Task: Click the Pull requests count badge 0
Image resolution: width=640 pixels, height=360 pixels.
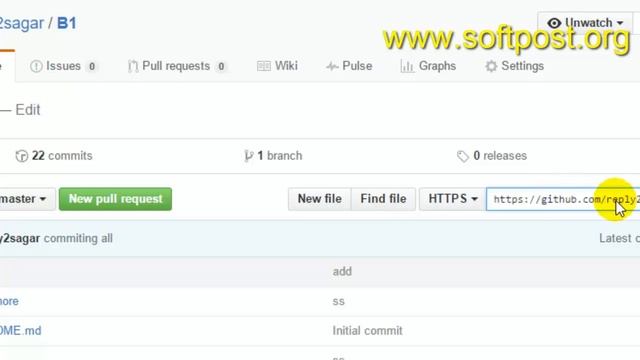Action: (221, 66)
